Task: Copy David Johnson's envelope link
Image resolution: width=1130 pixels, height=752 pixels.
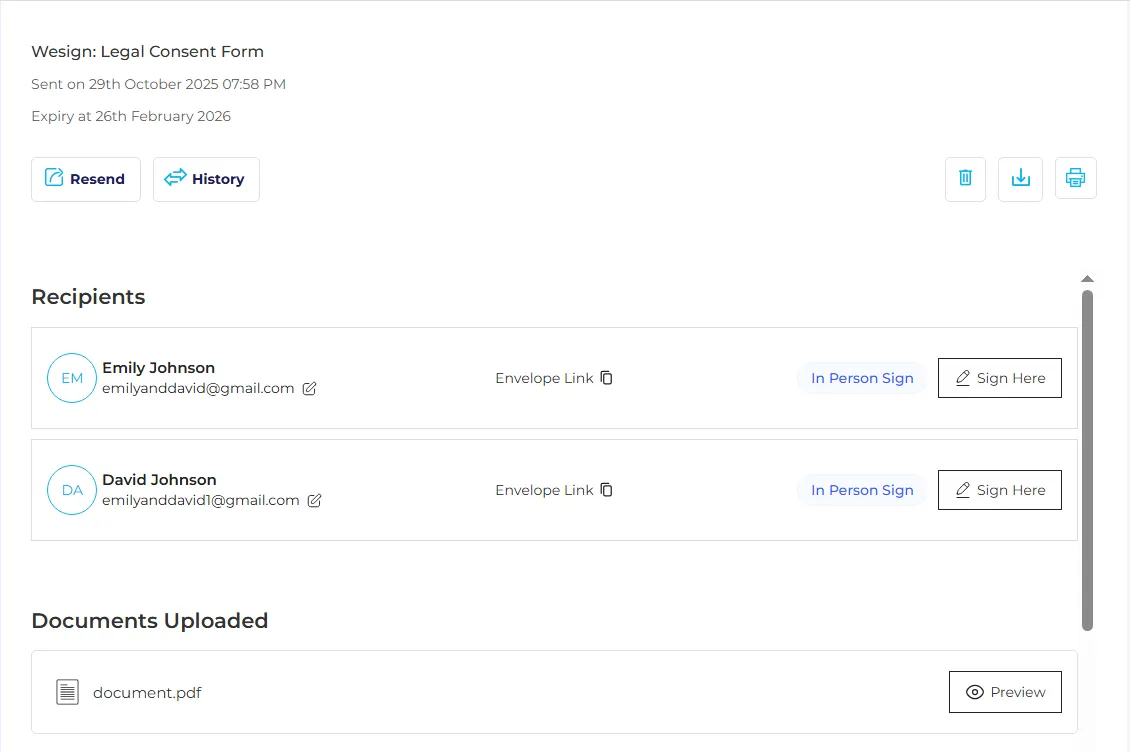Action: 607,490
